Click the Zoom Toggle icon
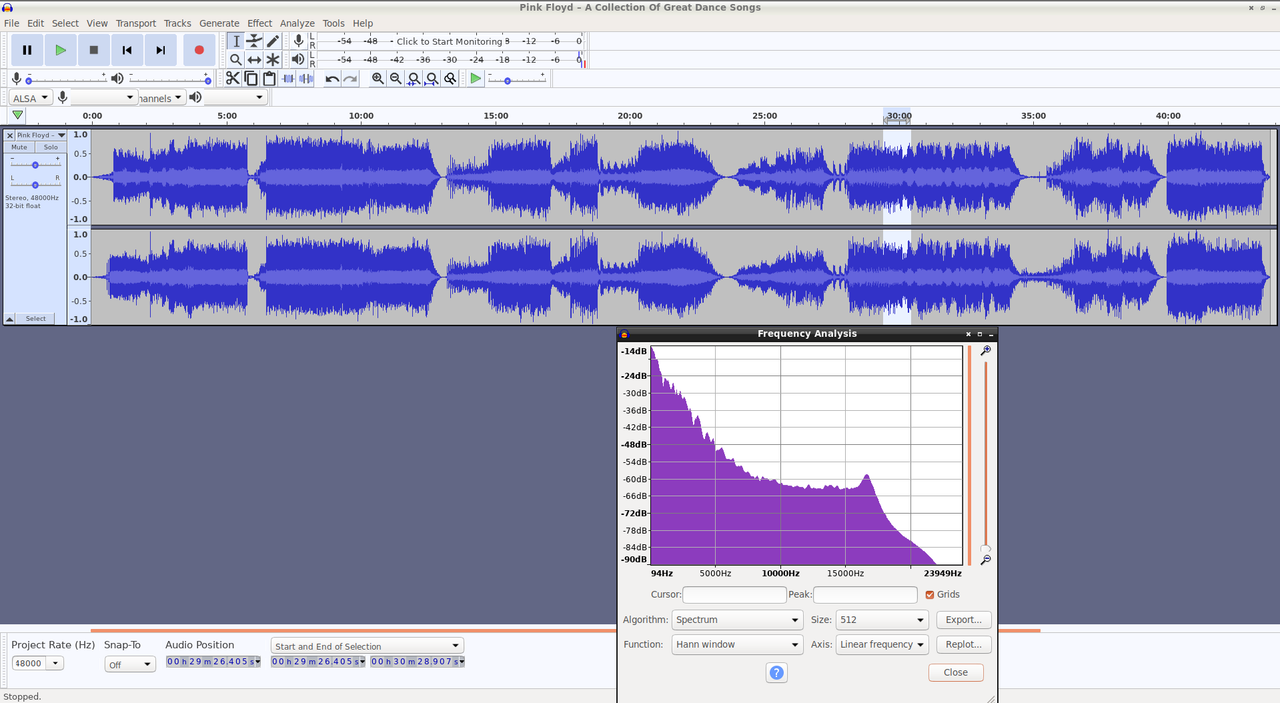 [451, 79]
